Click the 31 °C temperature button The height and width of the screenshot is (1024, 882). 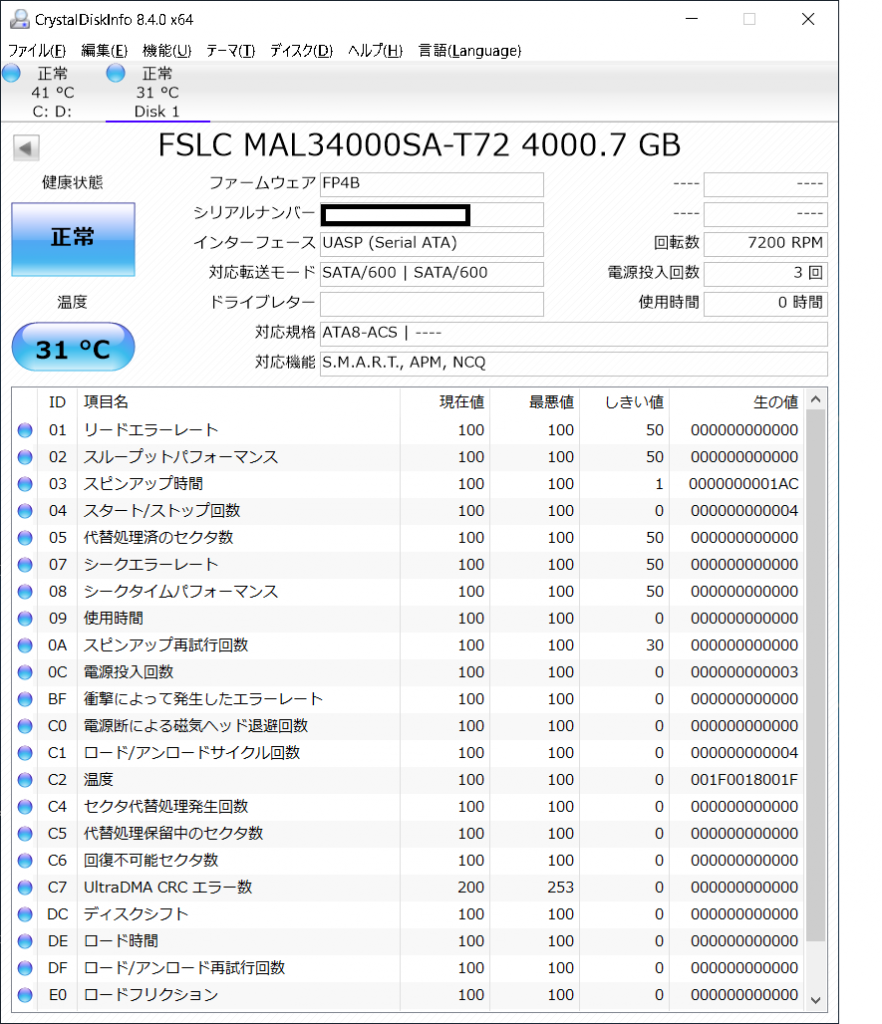coord(73,347)
